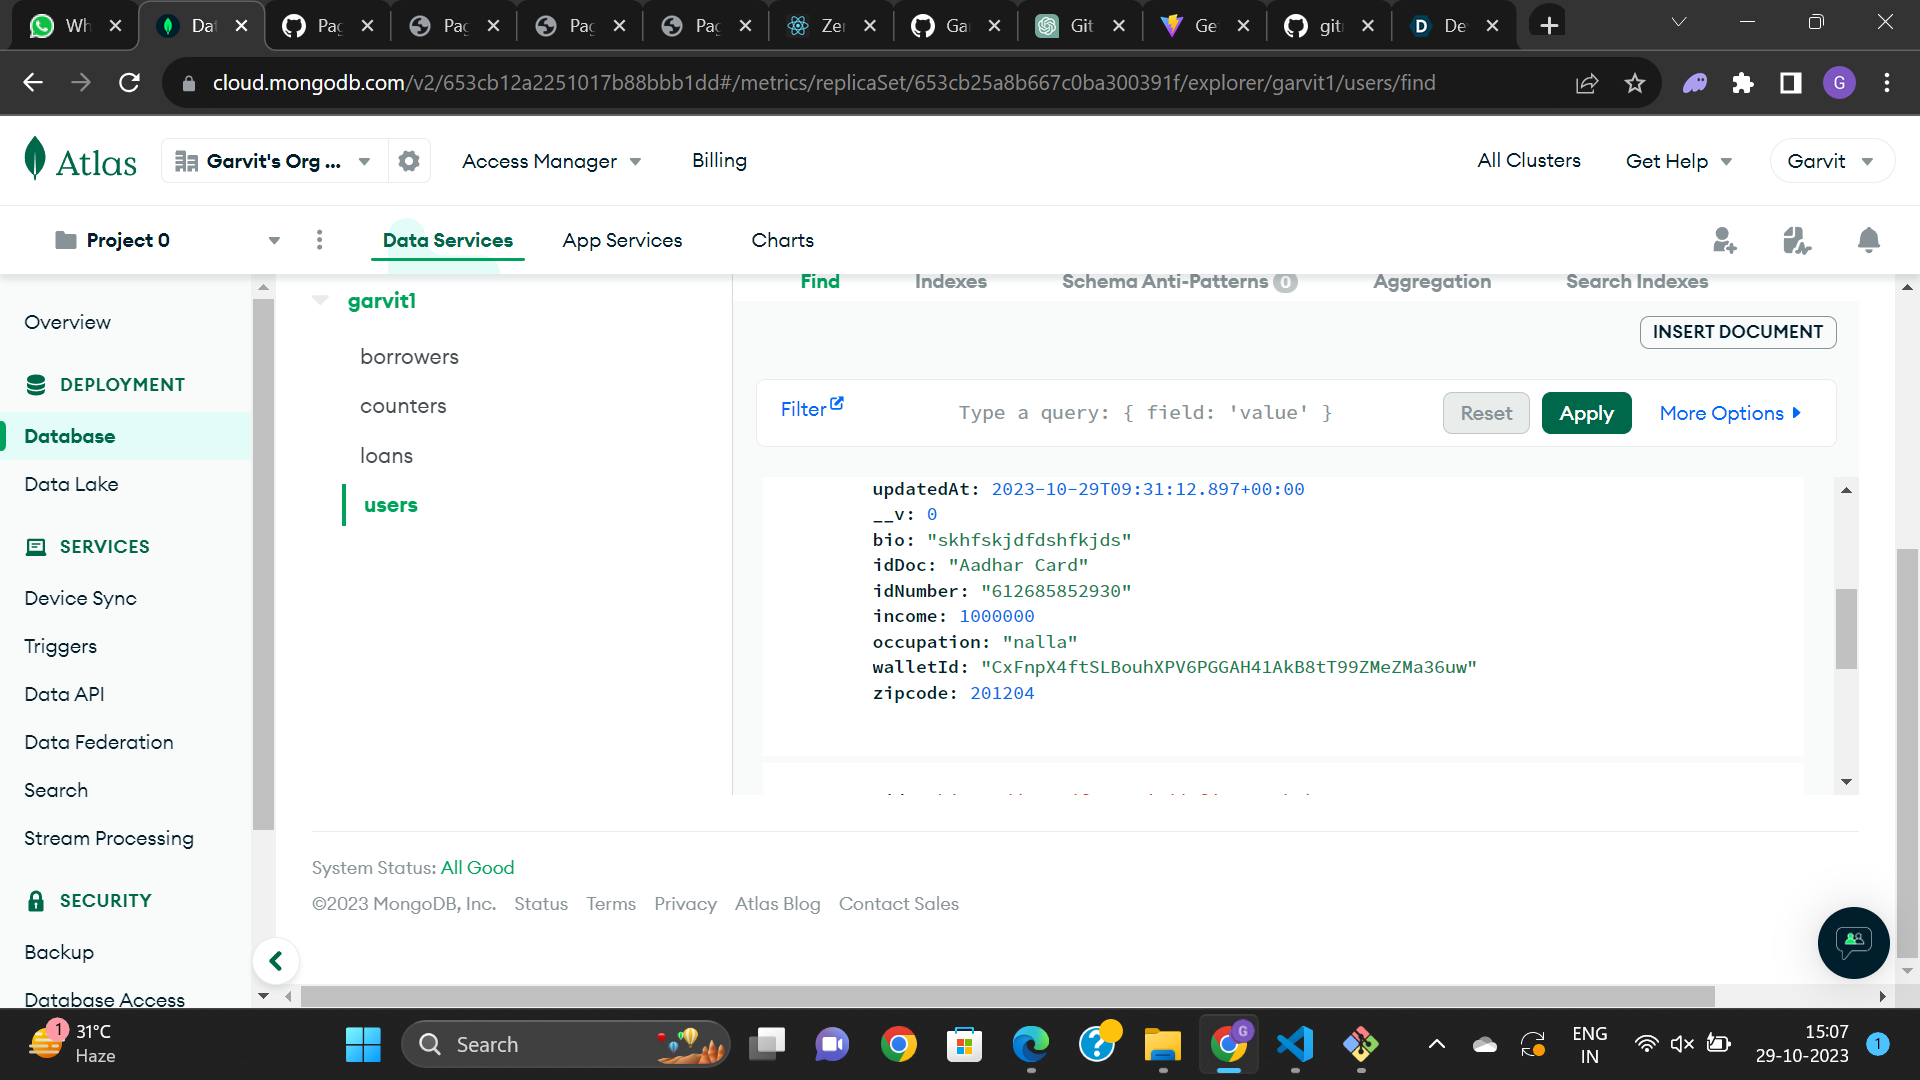Open the Project 0 dropdown
Image resolution: width=1920 pixels, height=1080 pixels.
(x=274, y=240)
